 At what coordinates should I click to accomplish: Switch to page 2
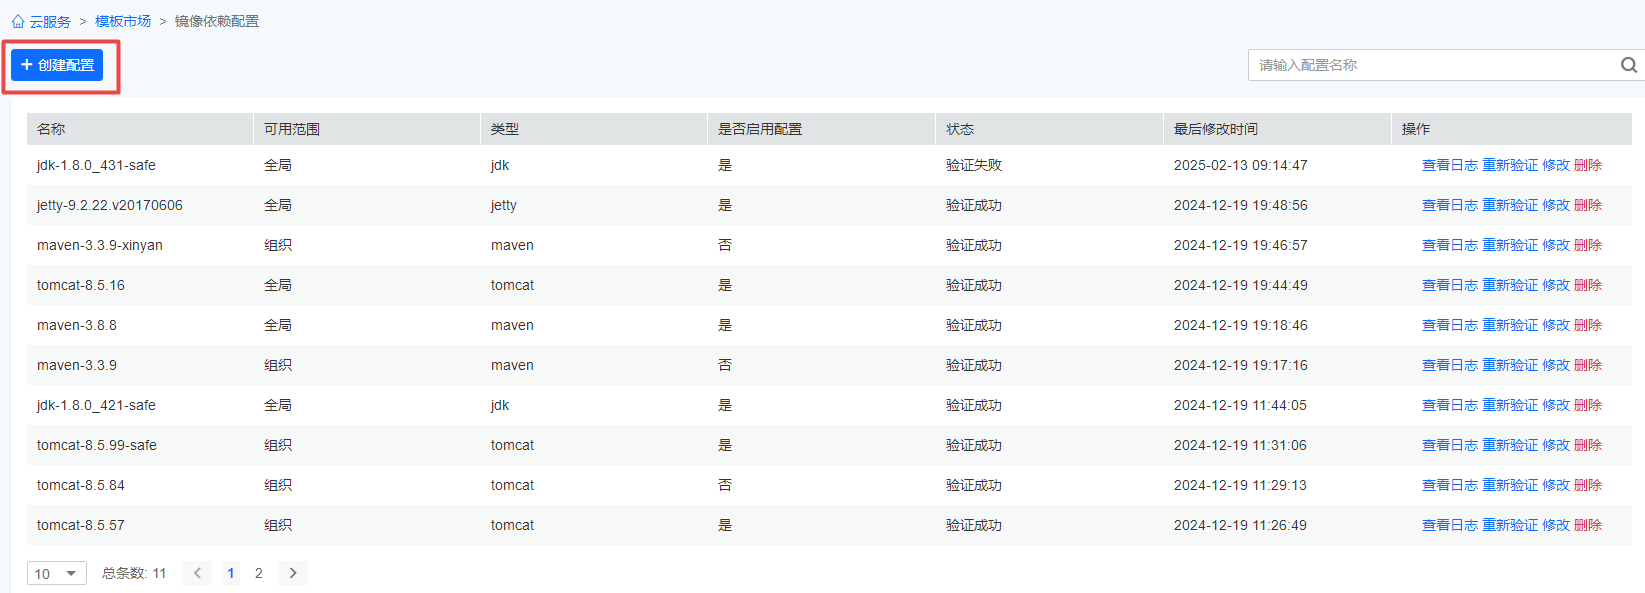pyautogui.click(x=259, y=573)
